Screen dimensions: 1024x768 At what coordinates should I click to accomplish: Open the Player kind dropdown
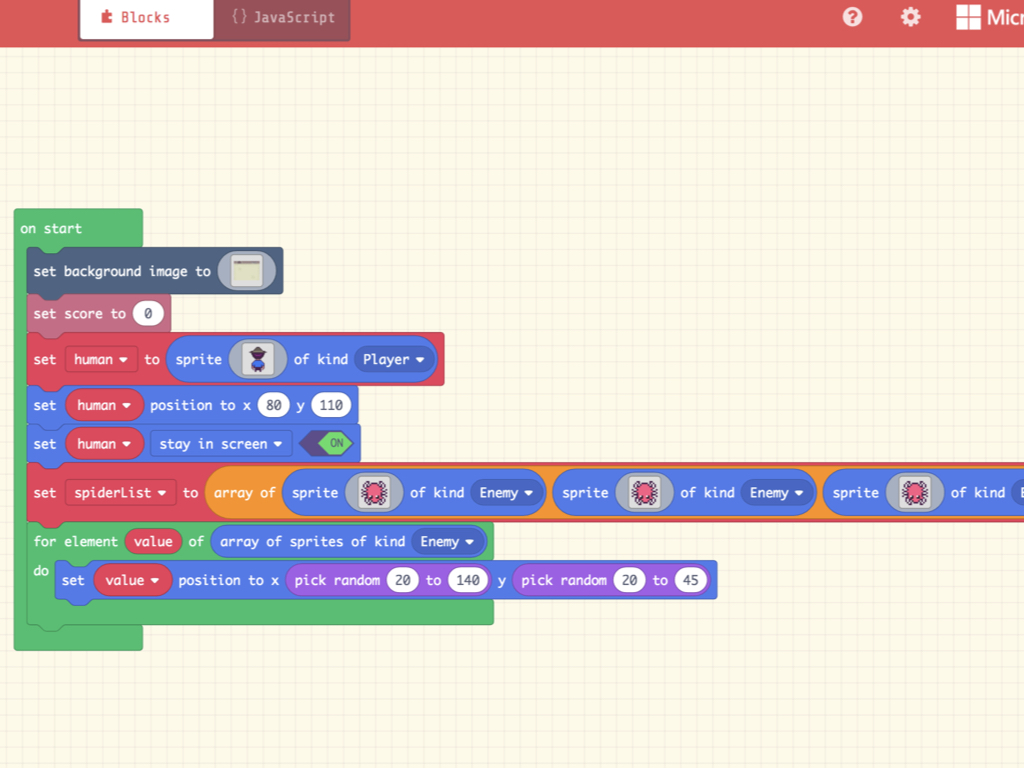[x=394, y=359]
